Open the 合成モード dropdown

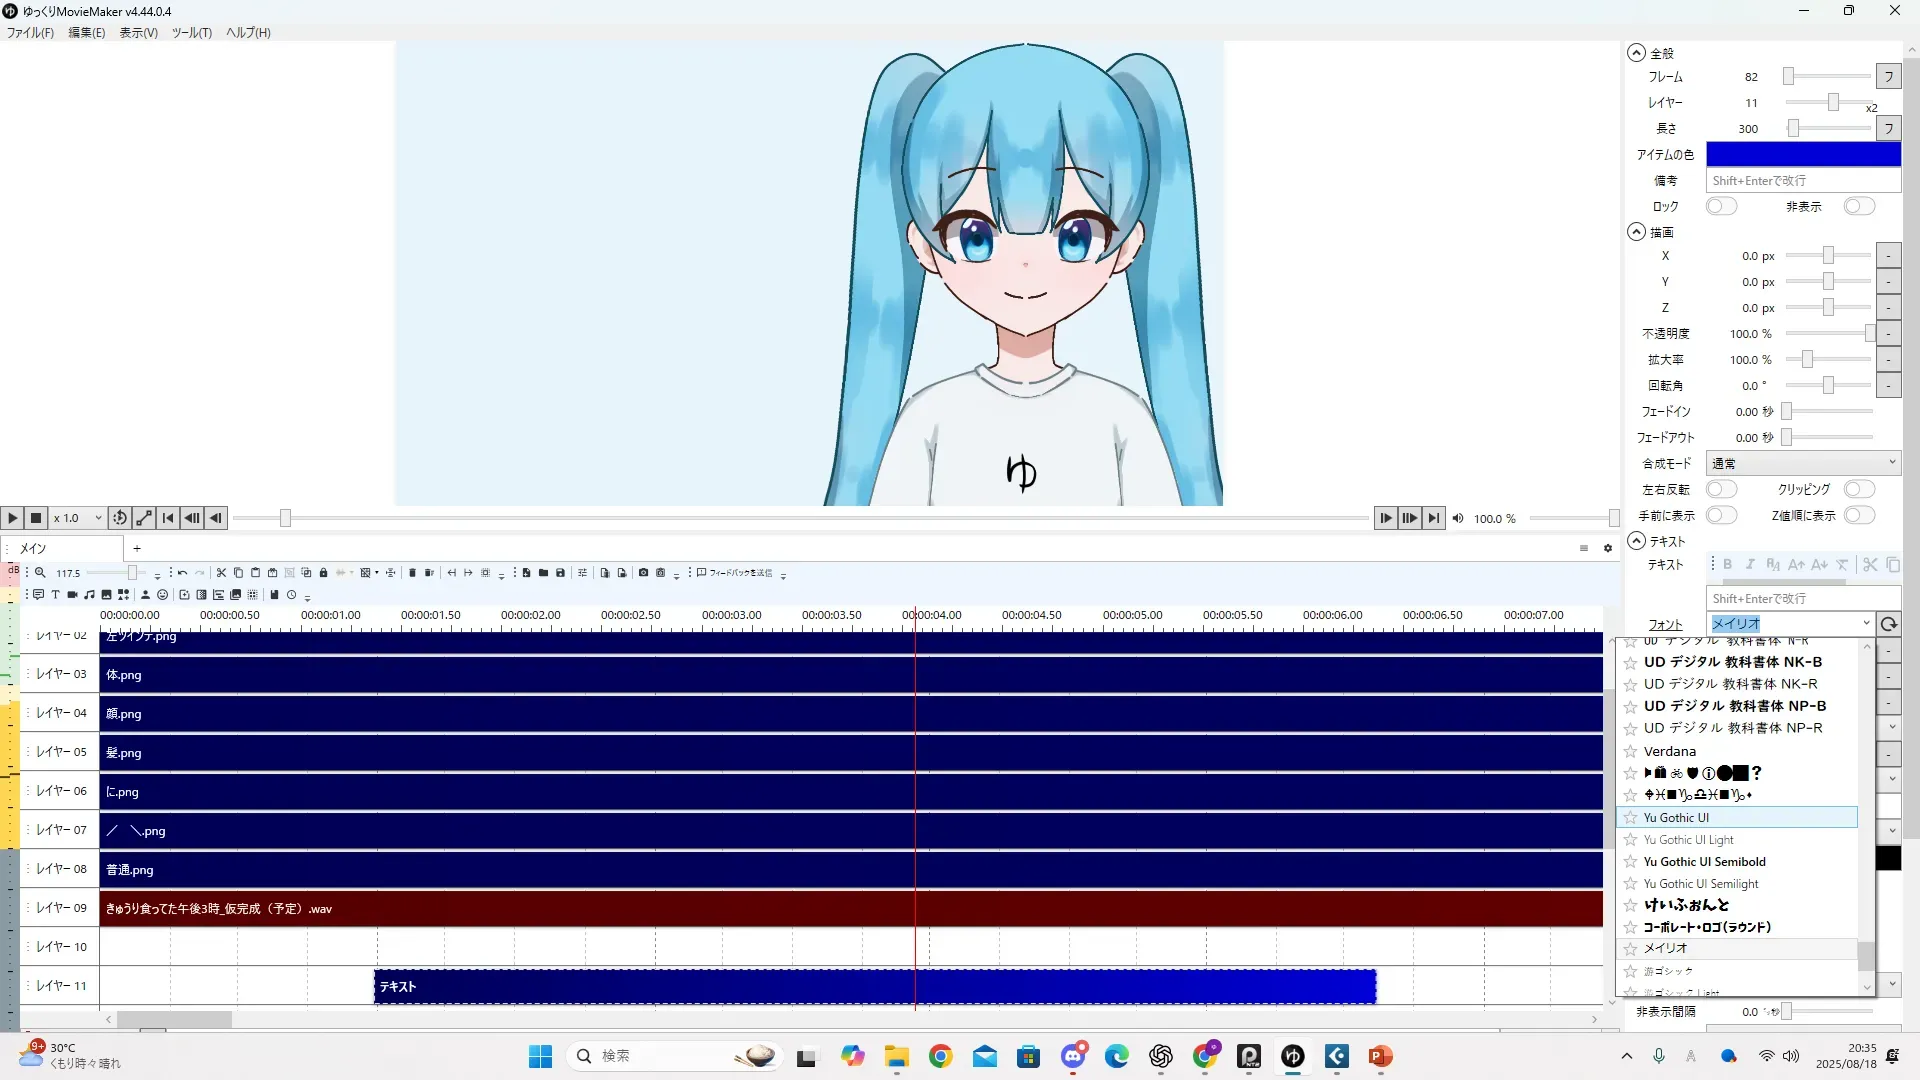tap(1802, 463)
